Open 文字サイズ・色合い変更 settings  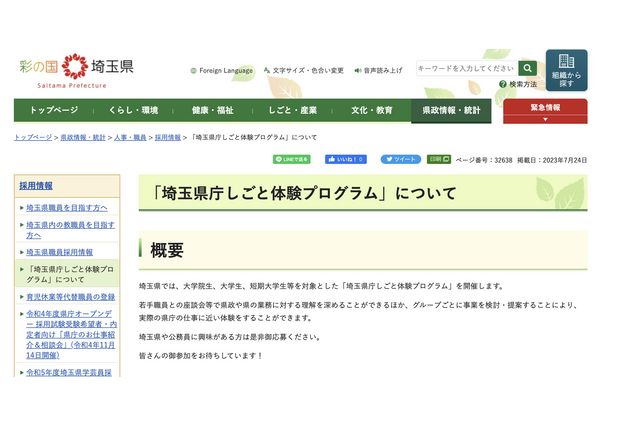coord(304,71)
